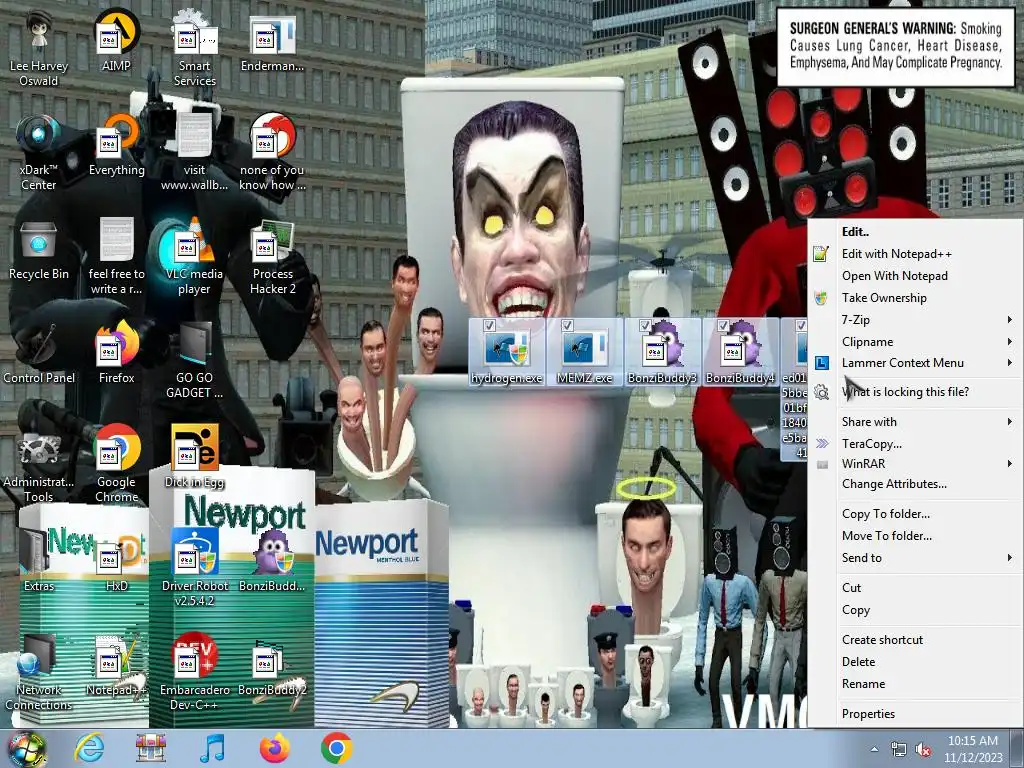Choose Open With Notepad

[915, 276]
